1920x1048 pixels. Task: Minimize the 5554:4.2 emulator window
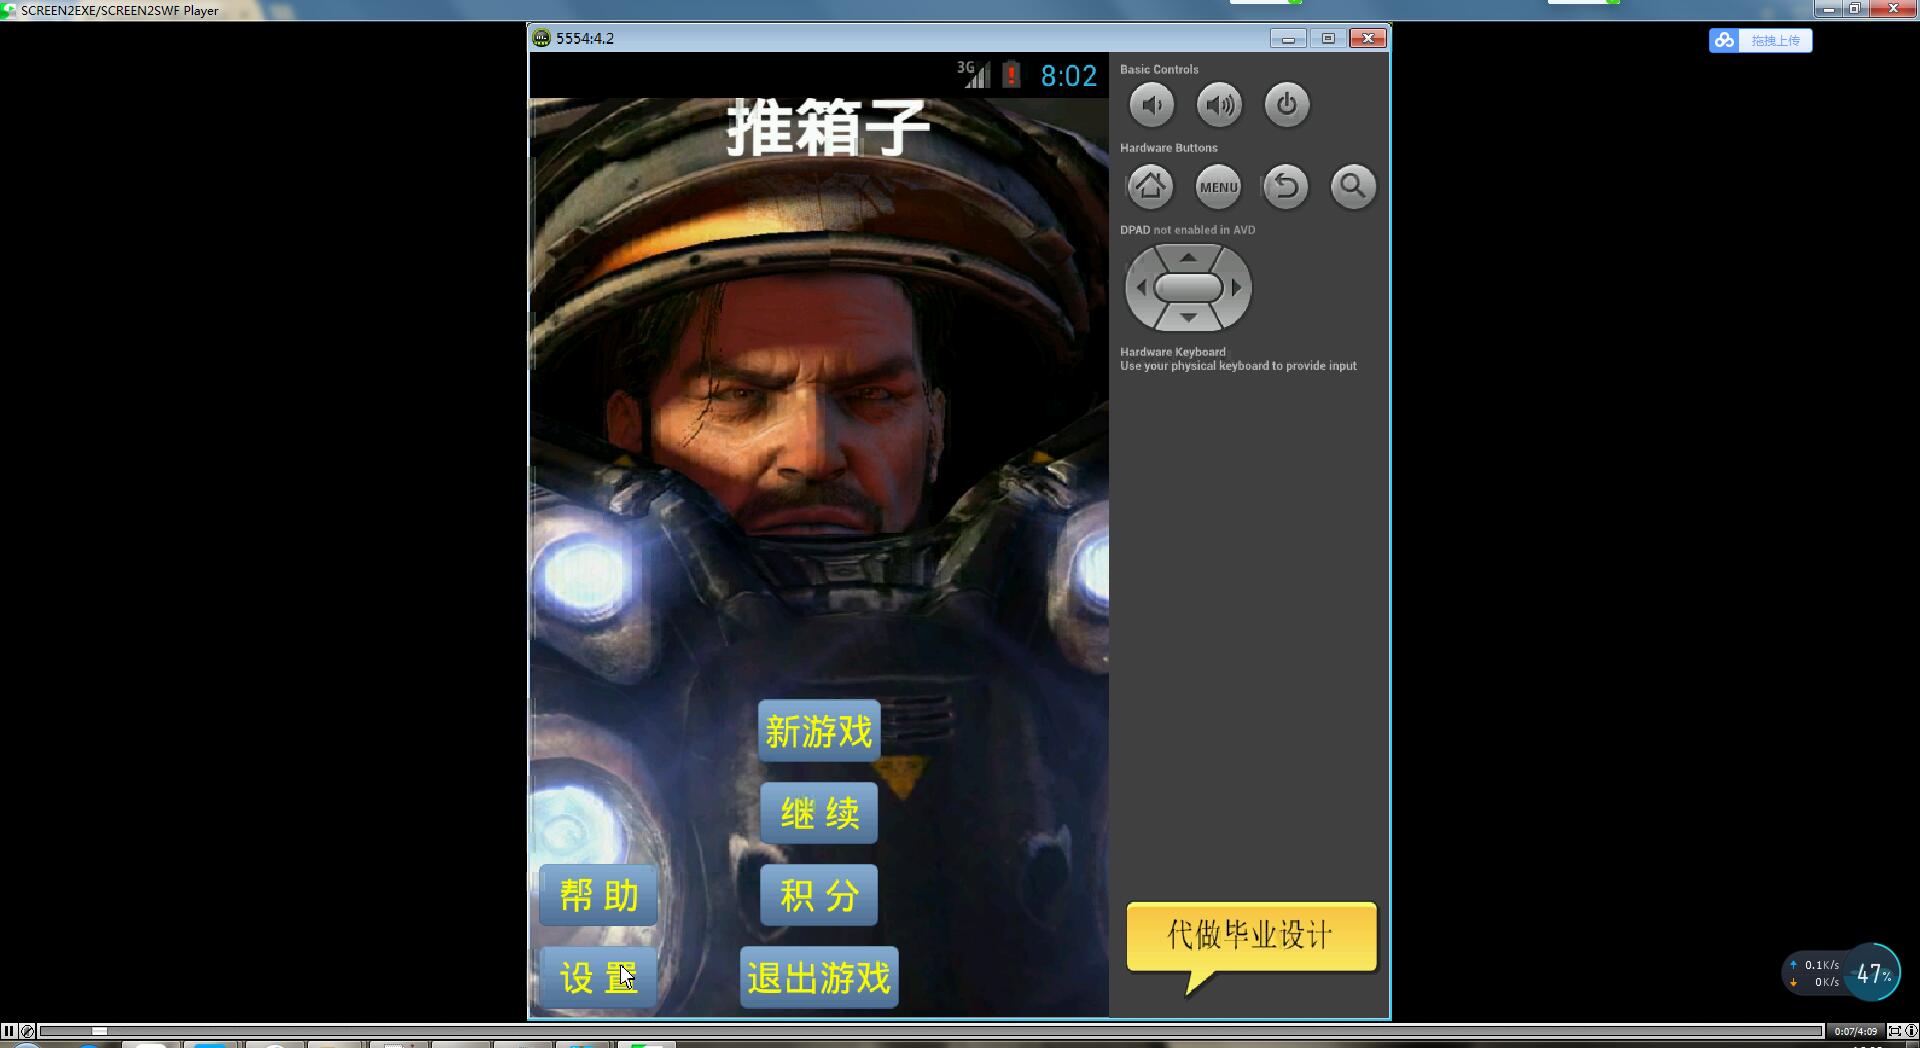point(1288,39)
